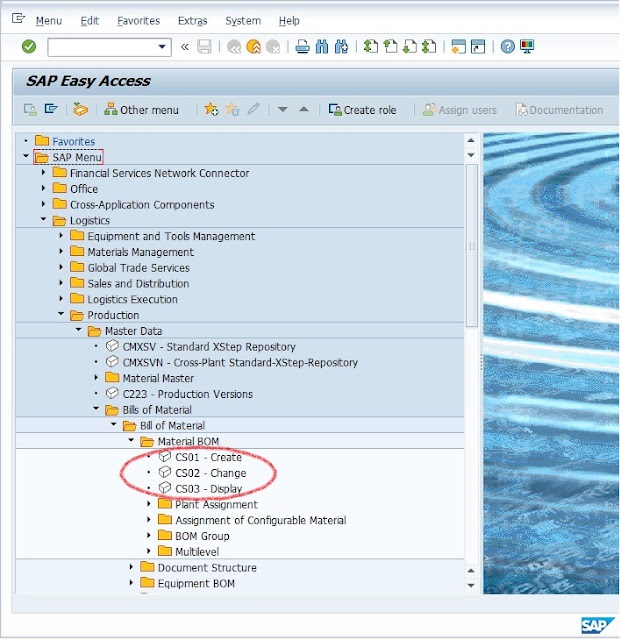Click the SAP Business Workplace icon

pyautogui.click(x=80, y=109)
